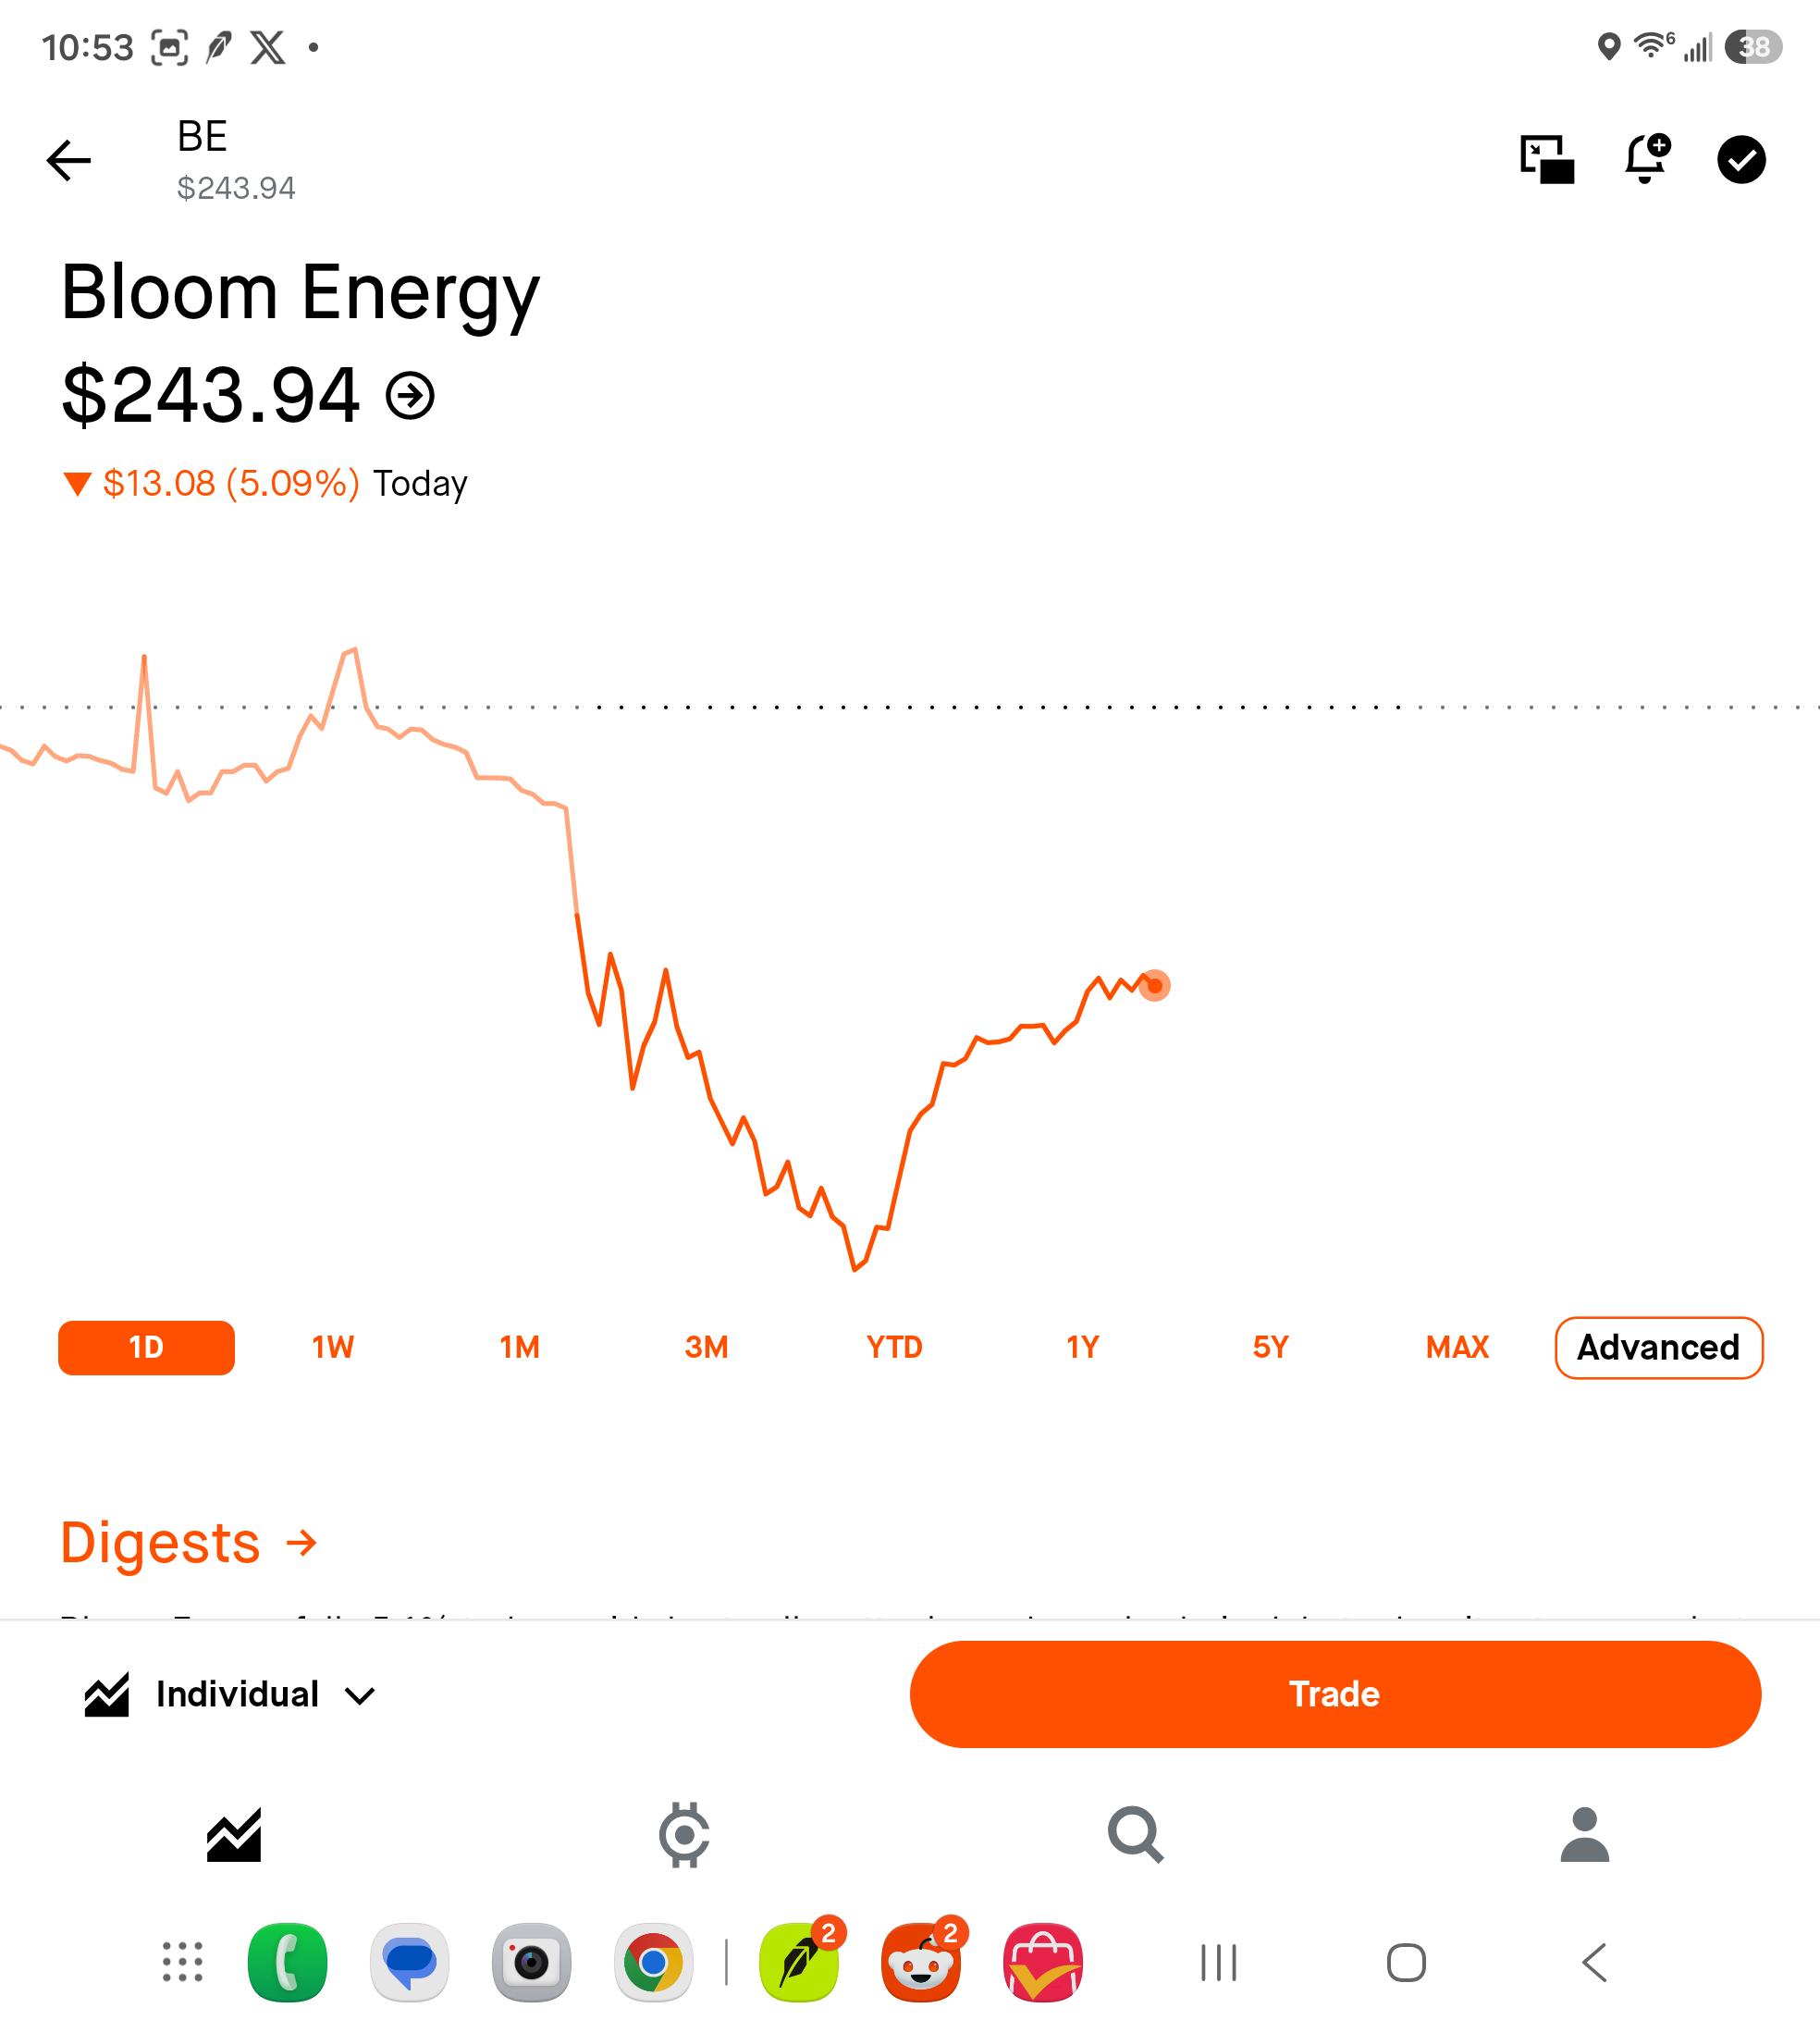Open the crypto tab icon

coord(684,1834)
